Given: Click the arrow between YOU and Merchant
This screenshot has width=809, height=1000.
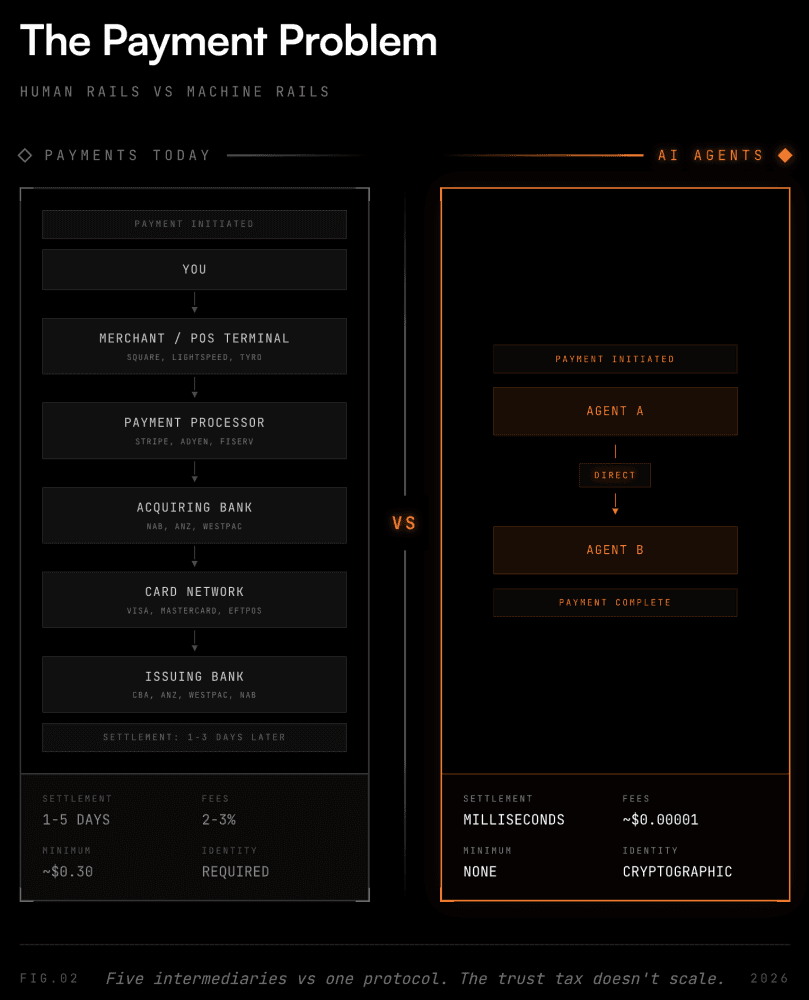Looking at the screenshot, I should point(194,303).
